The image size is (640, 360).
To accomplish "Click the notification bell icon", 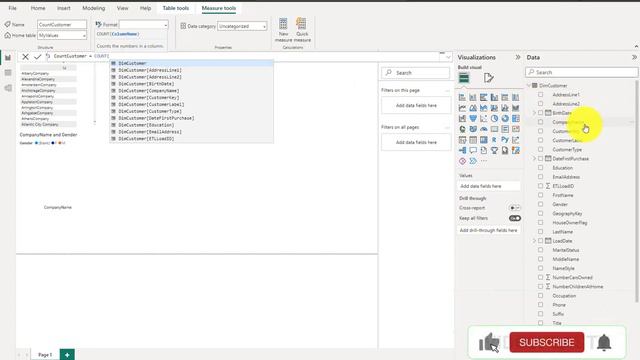I will (x=604, y=342).
